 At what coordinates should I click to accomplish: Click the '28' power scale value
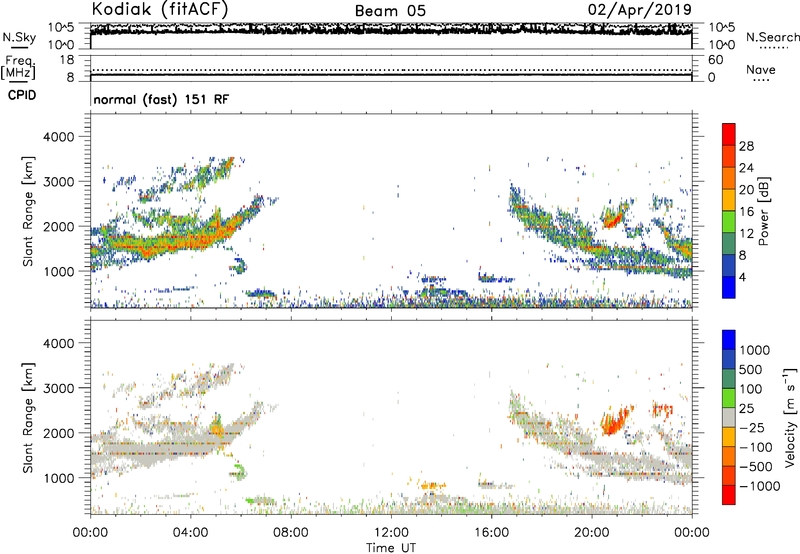click(746, 146)
